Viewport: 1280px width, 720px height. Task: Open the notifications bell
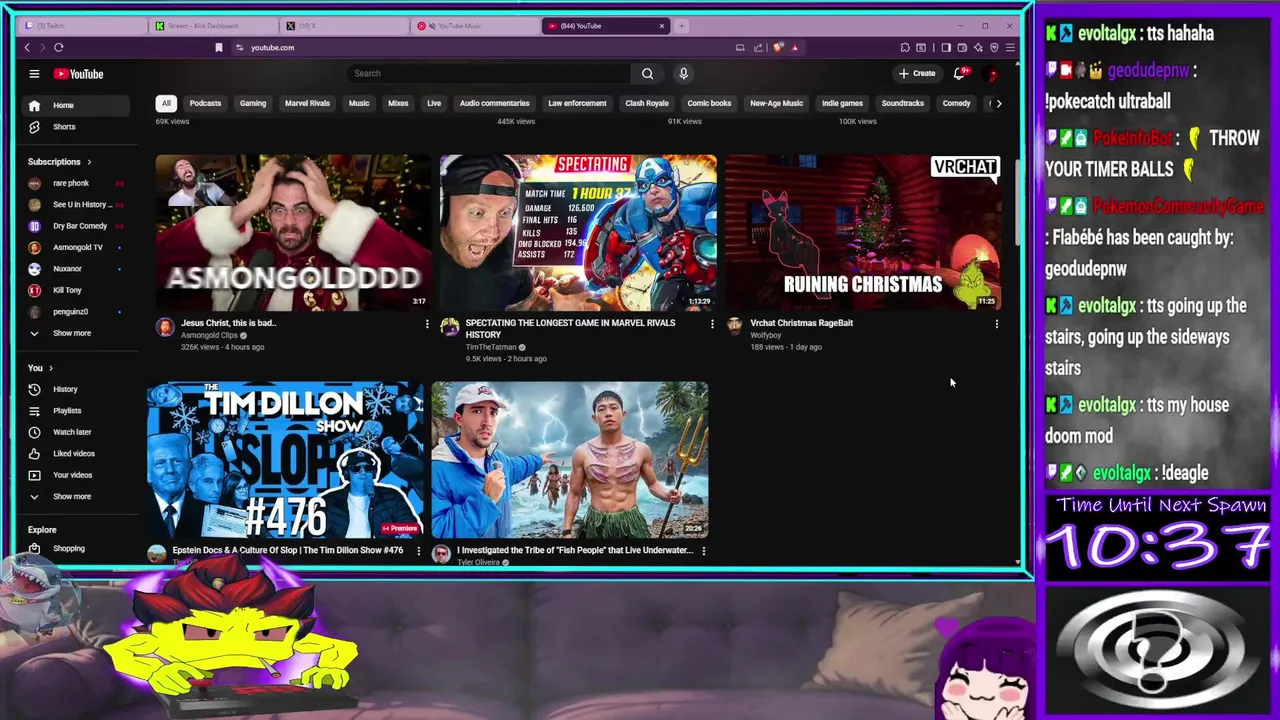pos(959,73)
